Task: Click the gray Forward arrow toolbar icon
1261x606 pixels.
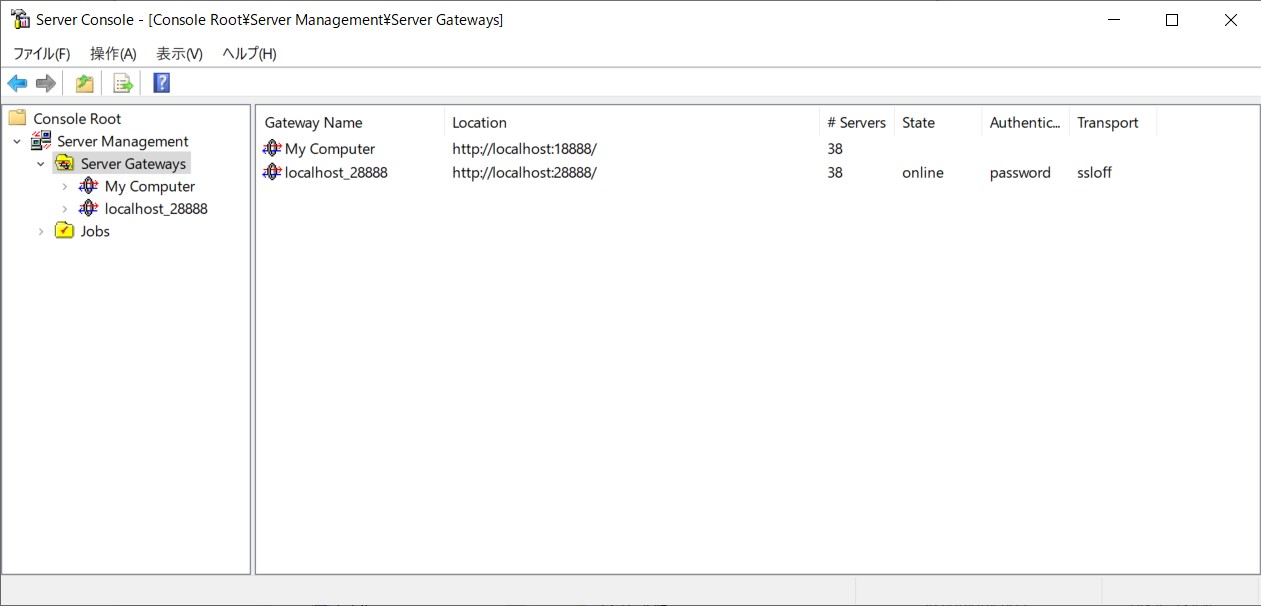Action: (45, 84)
